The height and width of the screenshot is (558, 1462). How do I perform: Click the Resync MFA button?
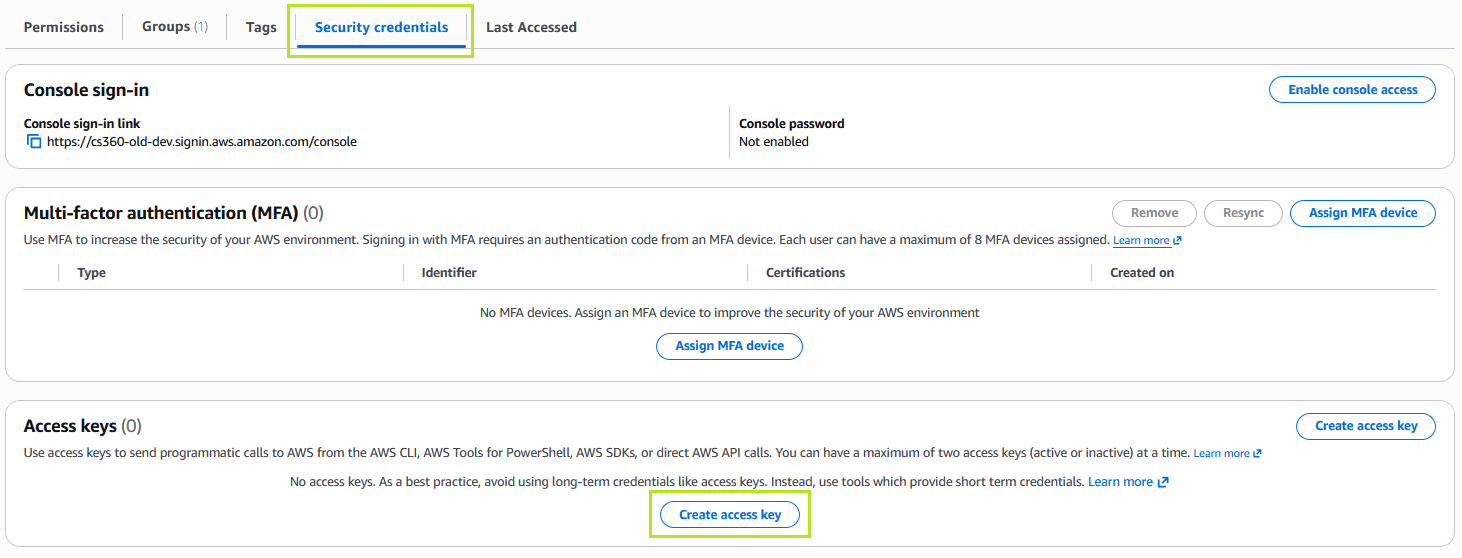(1244, 213)
